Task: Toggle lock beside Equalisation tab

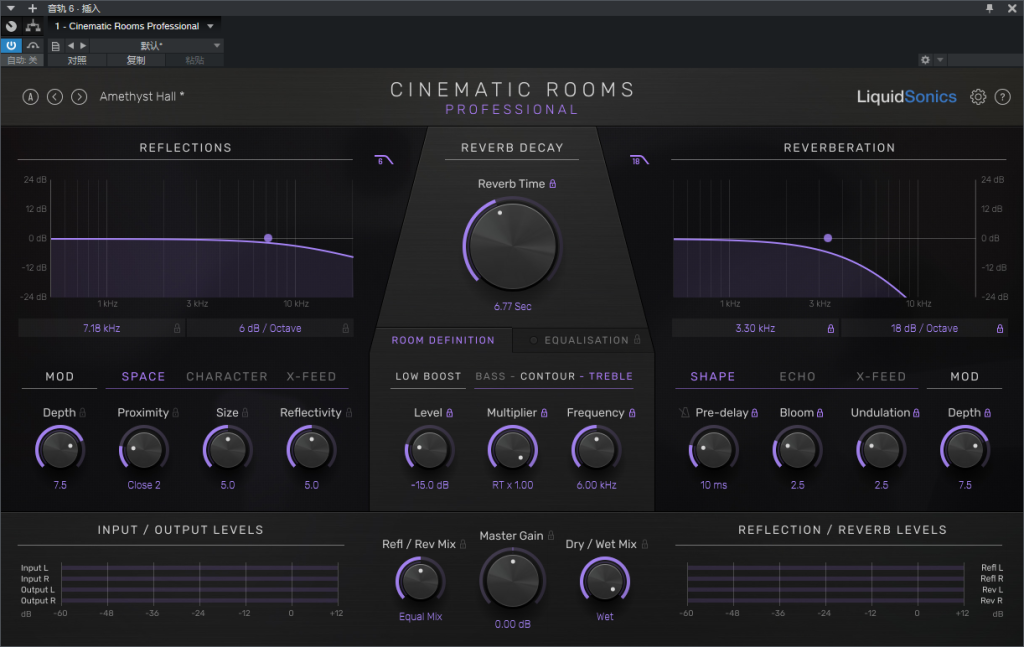Action: 637,339
